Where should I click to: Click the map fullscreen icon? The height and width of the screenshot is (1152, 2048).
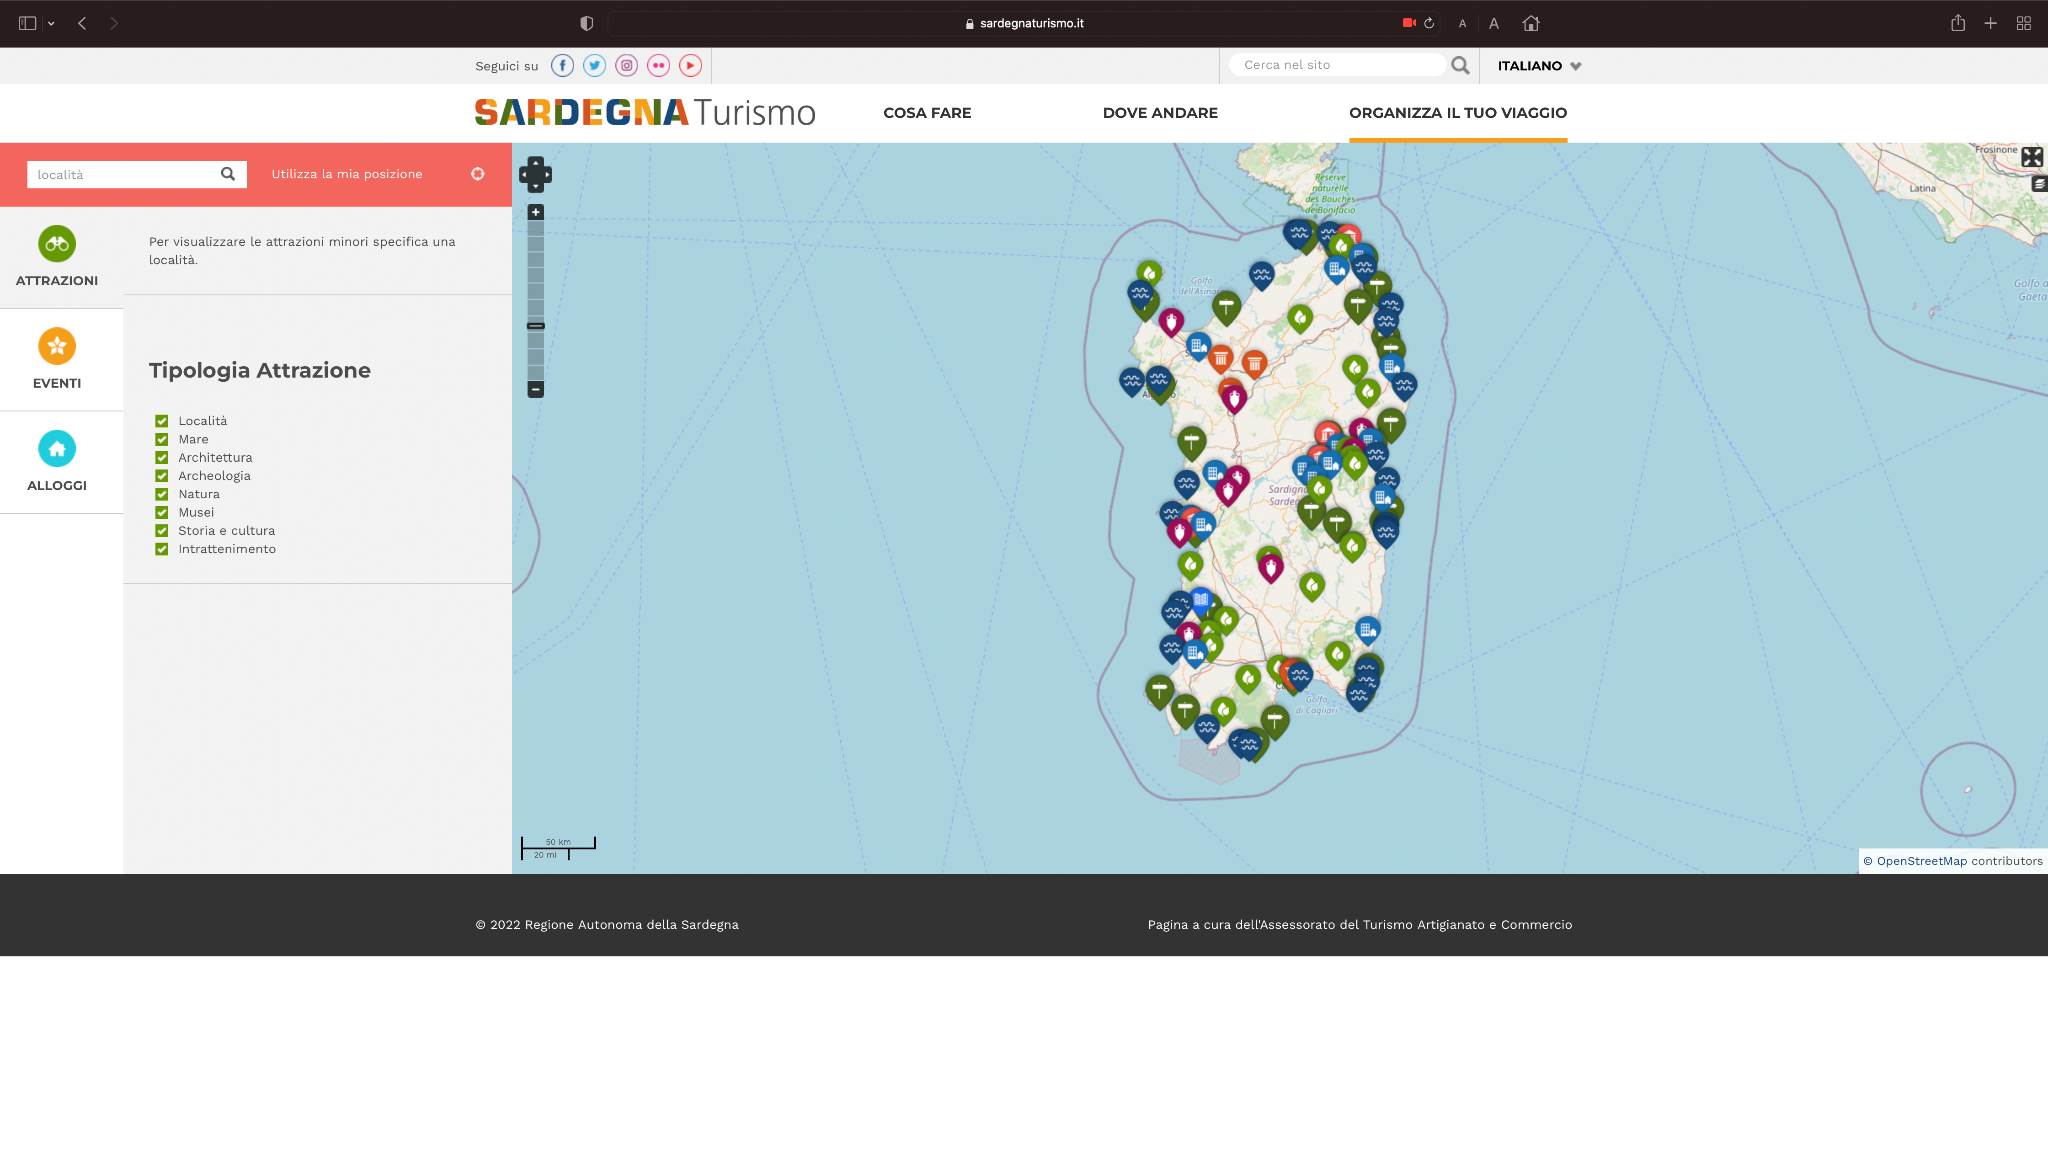click(x=2031, y=157)
